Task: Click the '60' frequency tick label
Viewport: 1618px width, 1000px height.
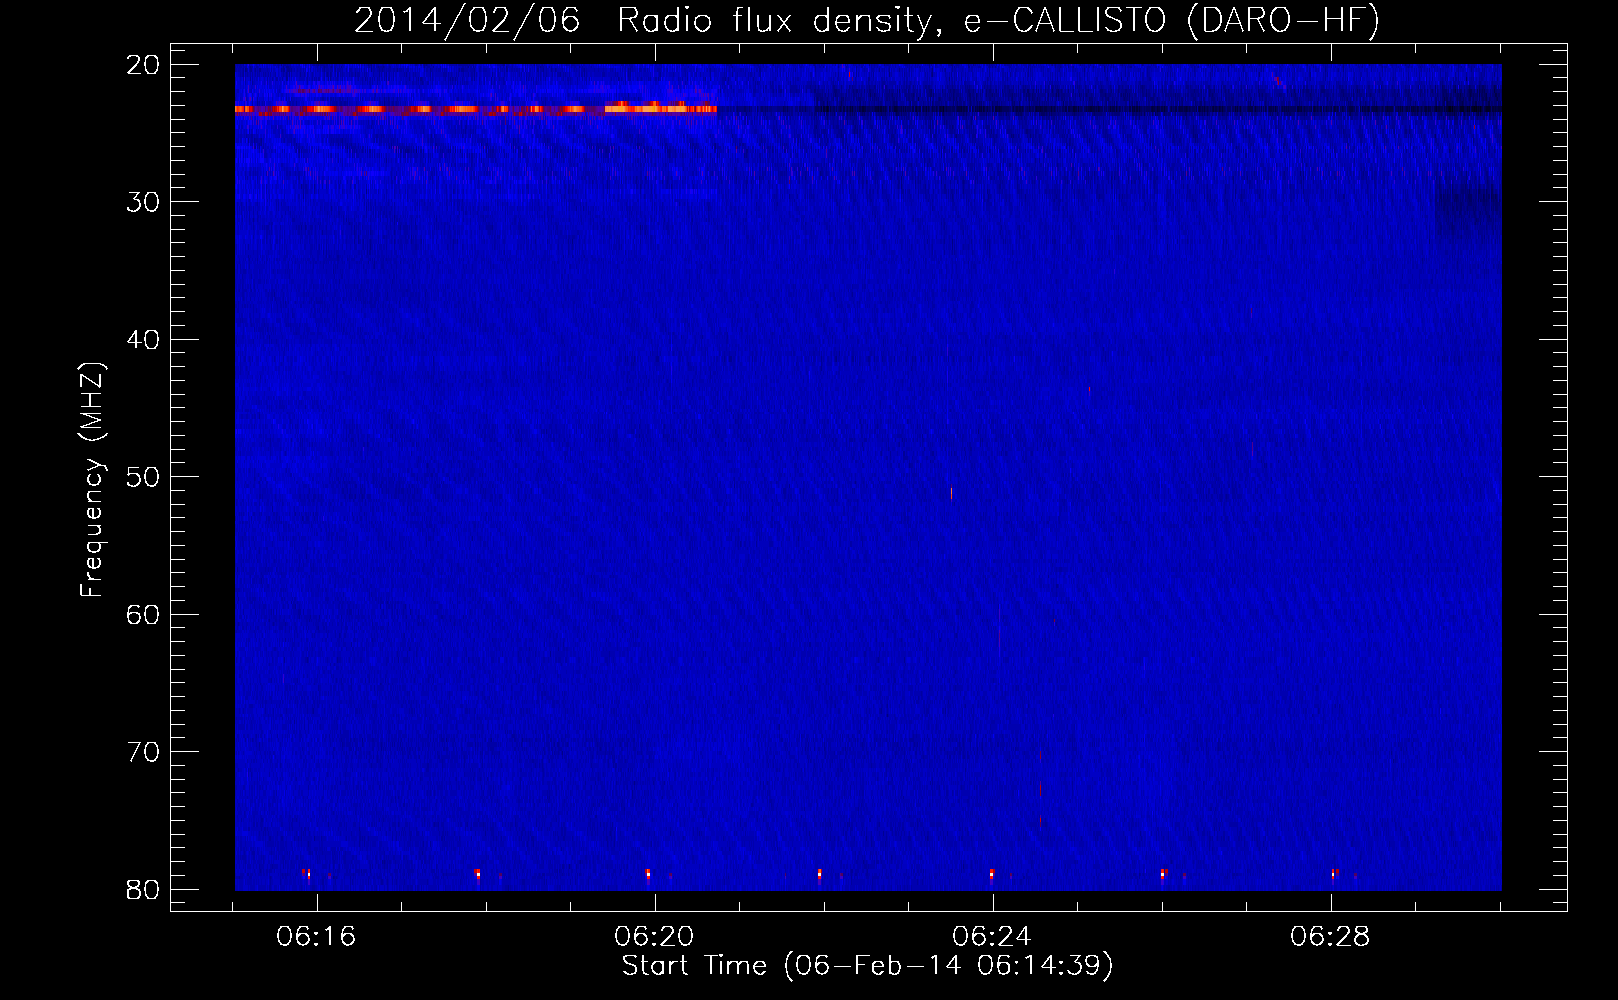Action: pos(144,614)
